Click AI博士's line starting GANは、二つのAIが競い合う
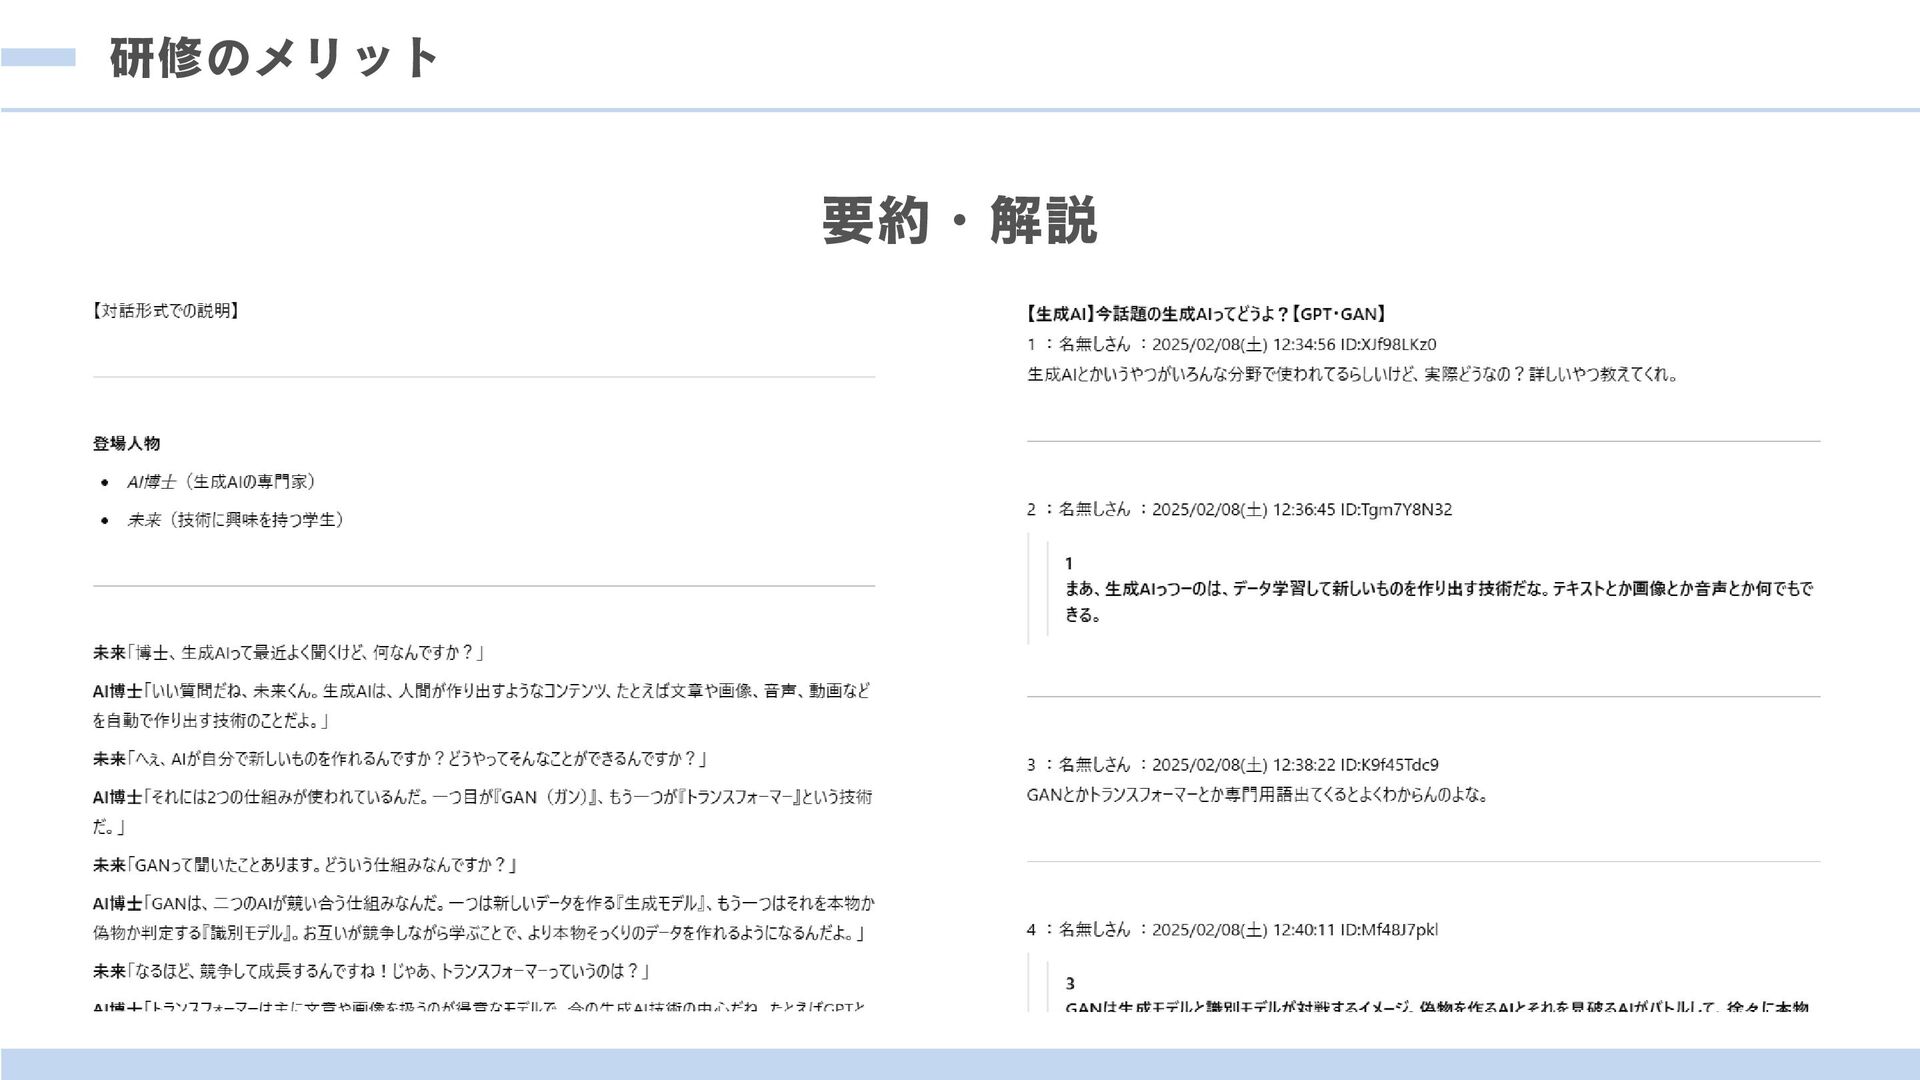The height and width of the screenshot is (1080, 1920). pos(483,918)
